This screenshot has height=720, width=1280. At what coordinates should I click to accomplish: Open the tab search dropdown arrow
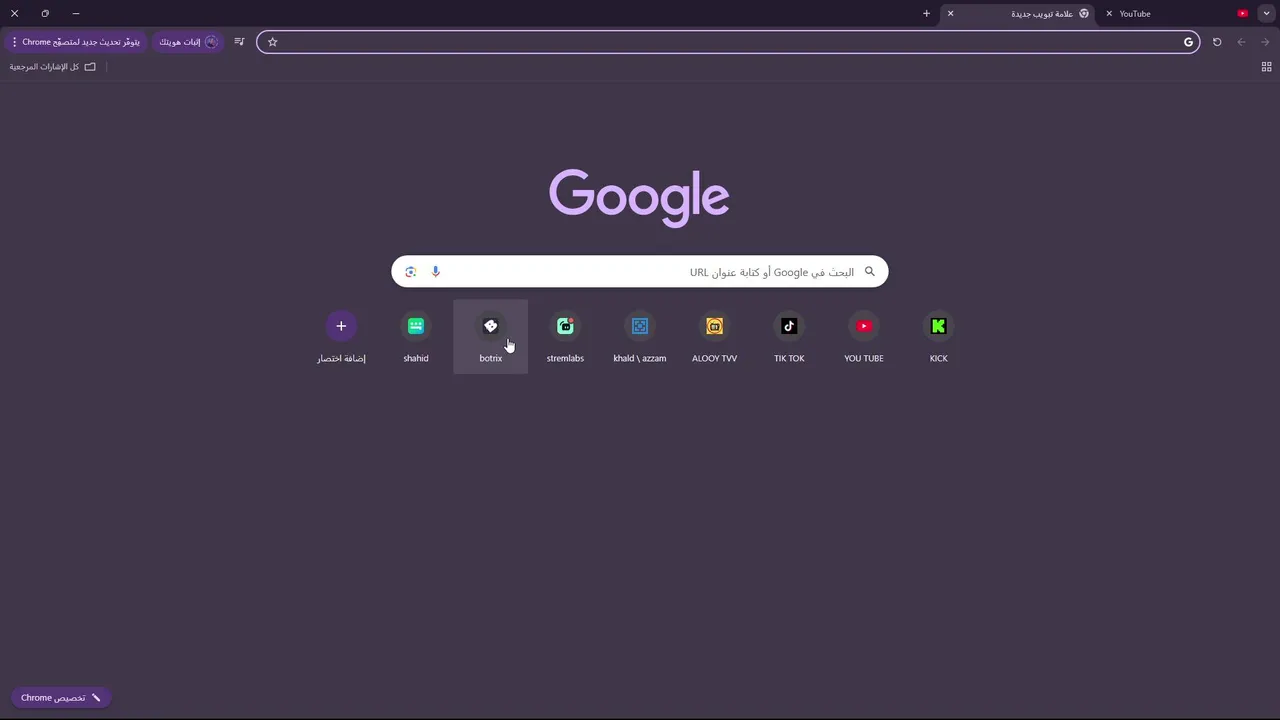tap(1266, 14)
